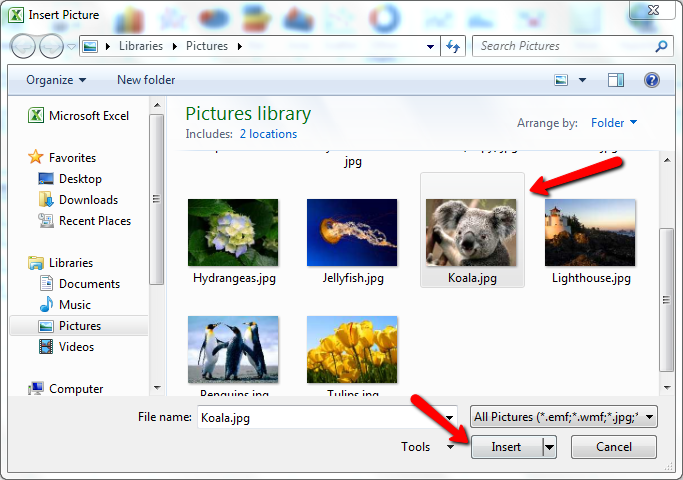
Task: Click the '2 locations' link
Action: [x=268, y=134]
